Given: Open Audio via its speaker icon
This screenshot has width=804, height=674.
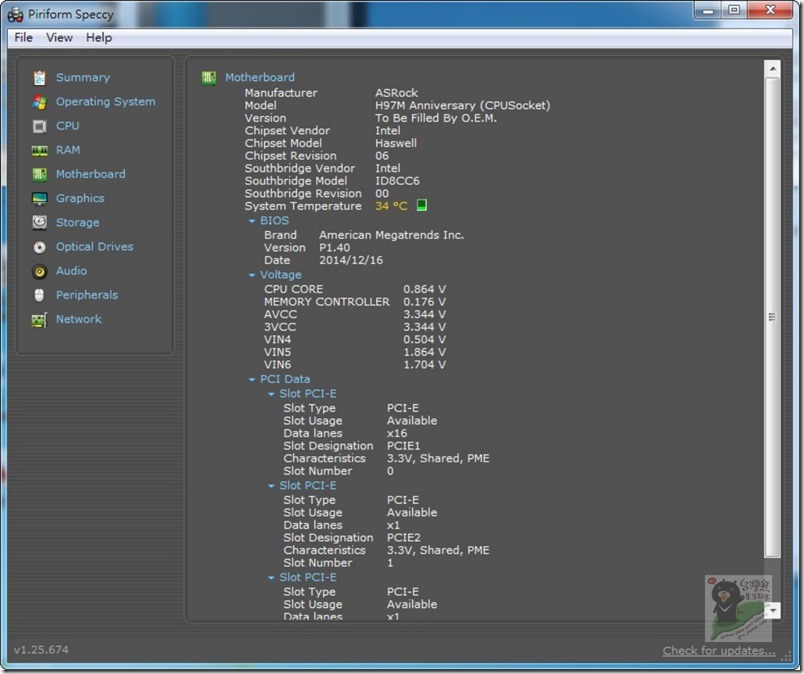Looking at the screenshot, I should 39,271.
